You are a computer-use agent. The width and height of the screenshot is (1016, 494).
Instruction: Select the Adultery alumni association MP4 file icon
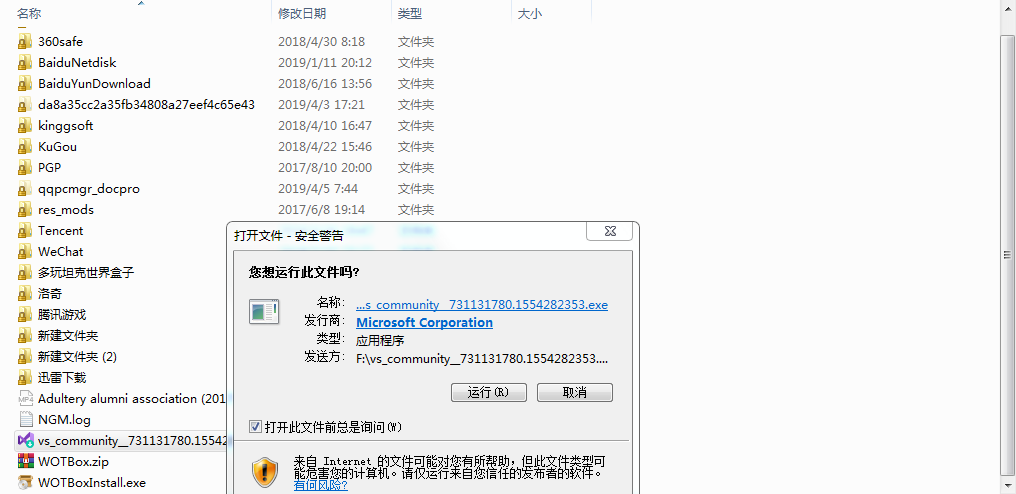pyautogui.click(x=25, y=399)
